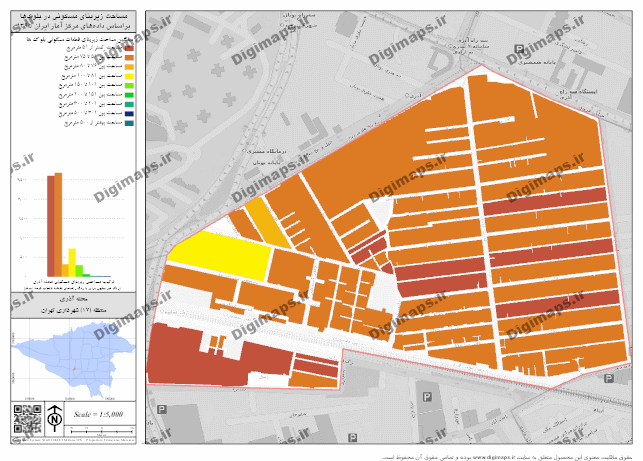Click the amber legend swatch for 76–80 square meters
The image size is (643, 461).
[129, 67]
